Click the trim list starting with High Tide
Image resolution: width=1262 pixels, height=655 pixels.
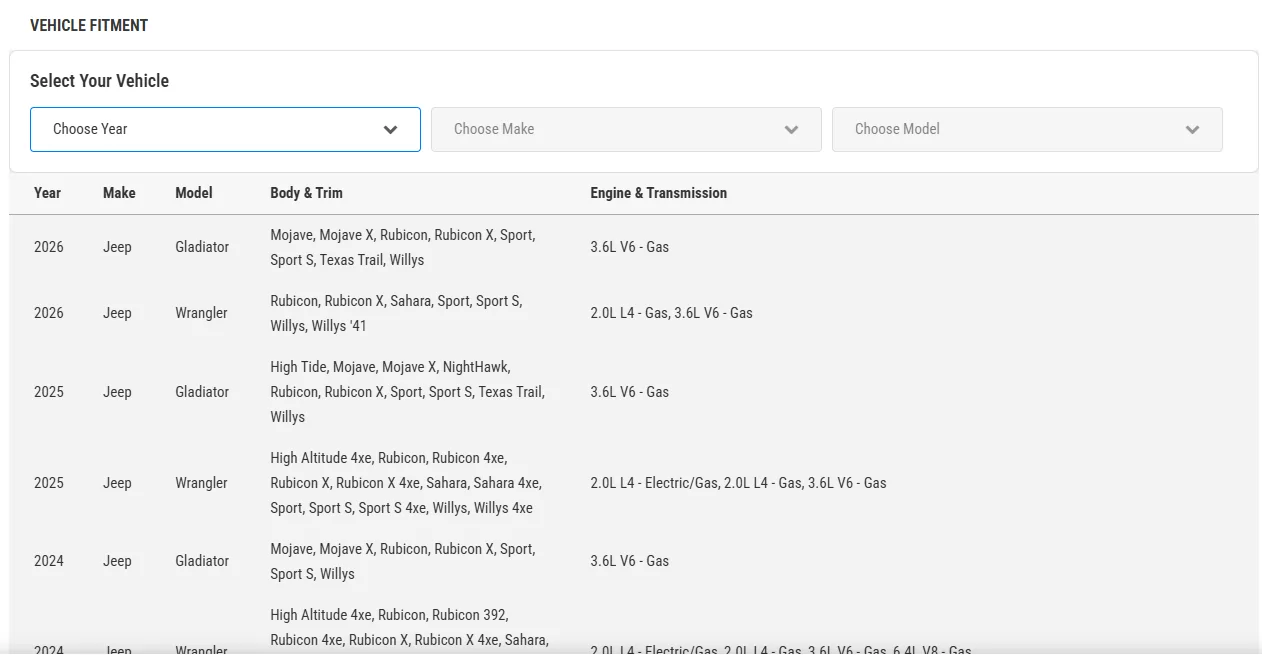coord(408,392)
